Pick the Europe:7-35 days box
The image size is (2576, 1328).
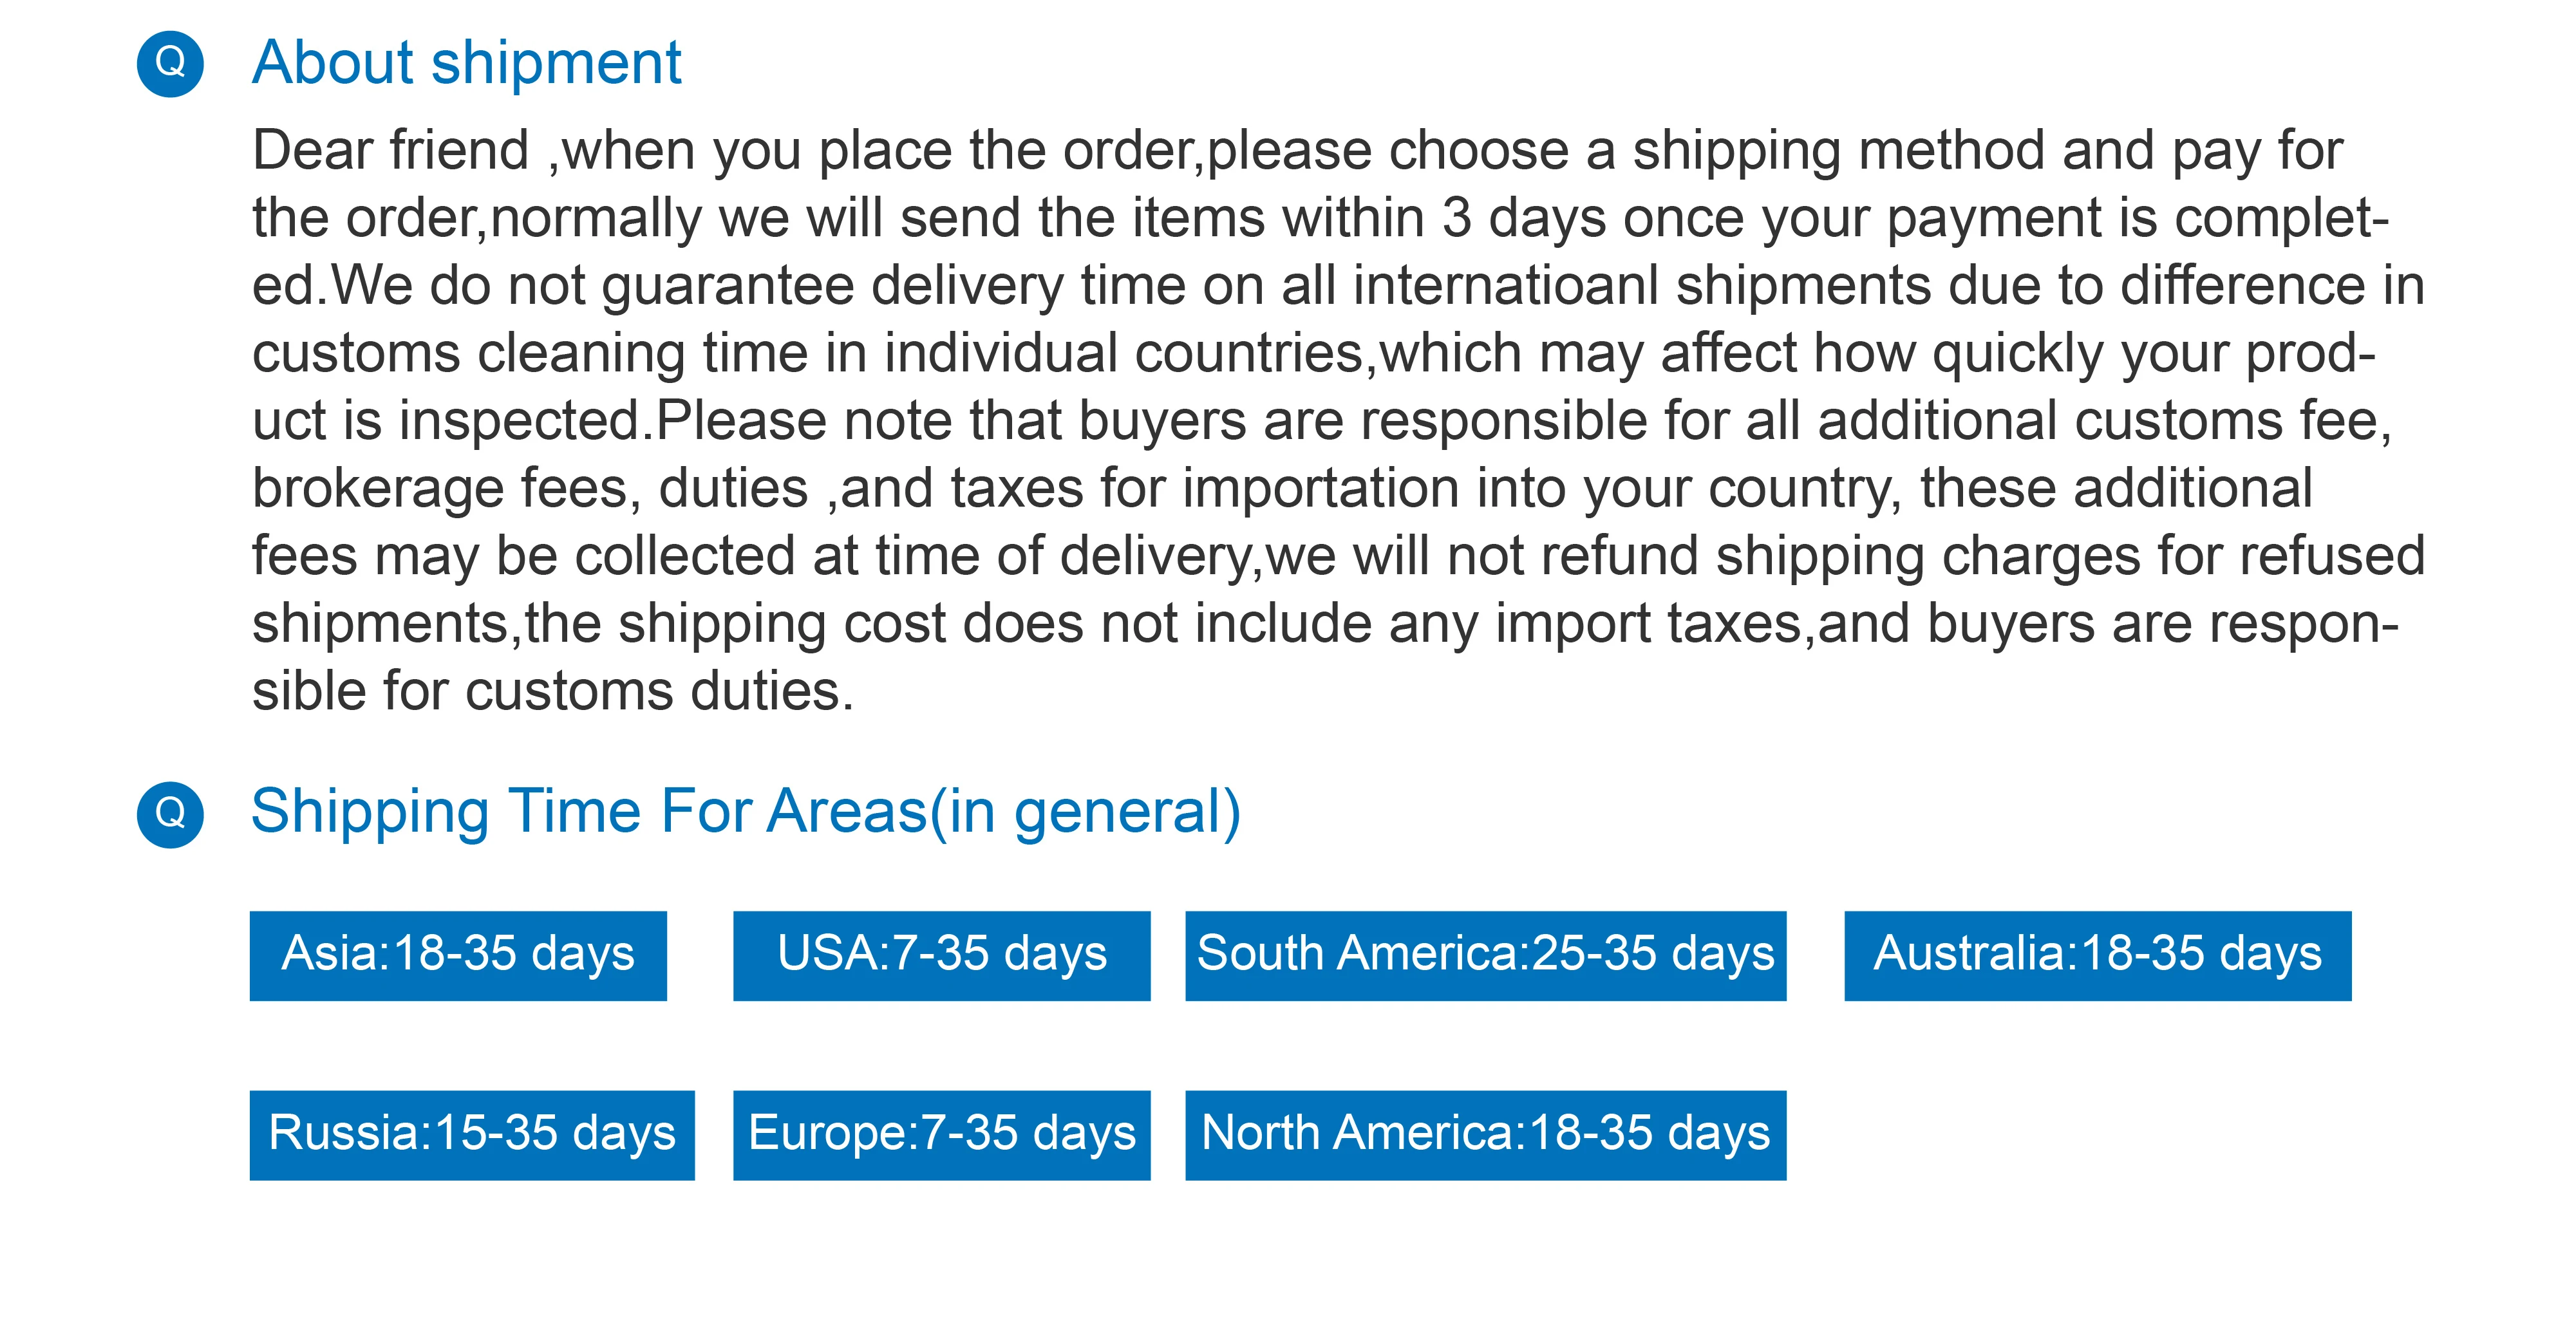pyautogui.click(x=941, y=1135)
